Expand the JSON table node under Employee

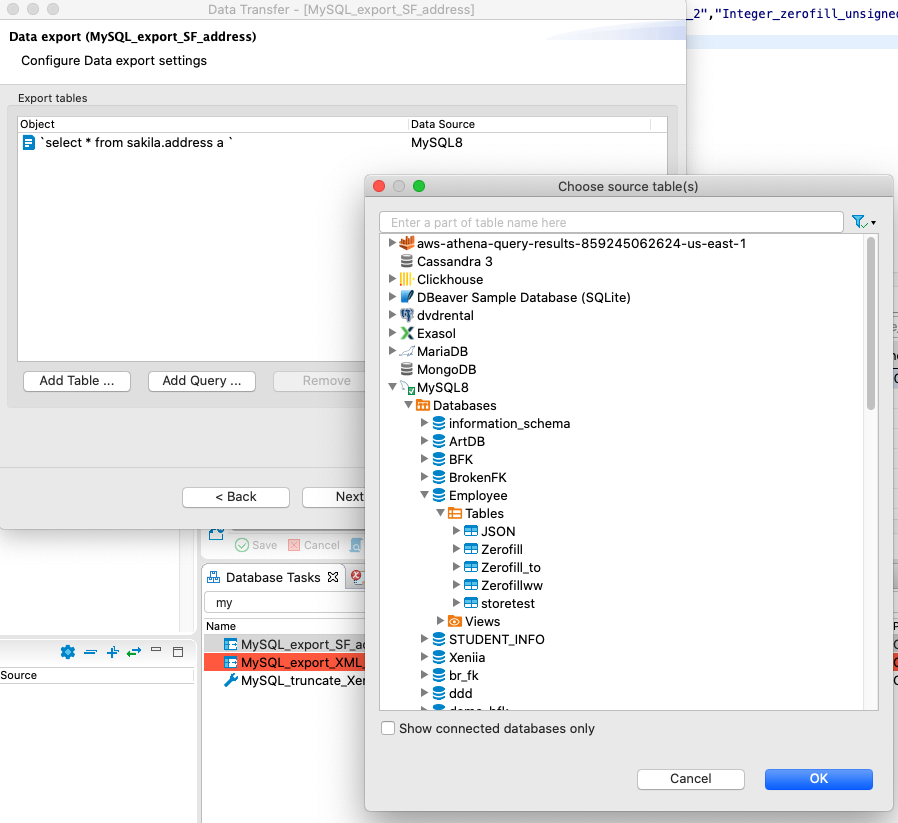coord(457,531)
